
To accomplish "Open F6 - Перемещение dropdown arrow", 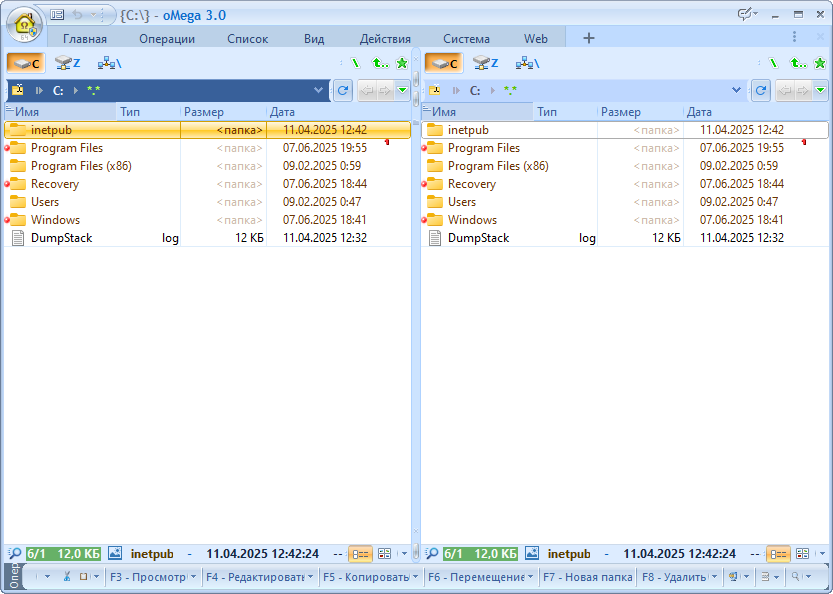I will (530, 577).
